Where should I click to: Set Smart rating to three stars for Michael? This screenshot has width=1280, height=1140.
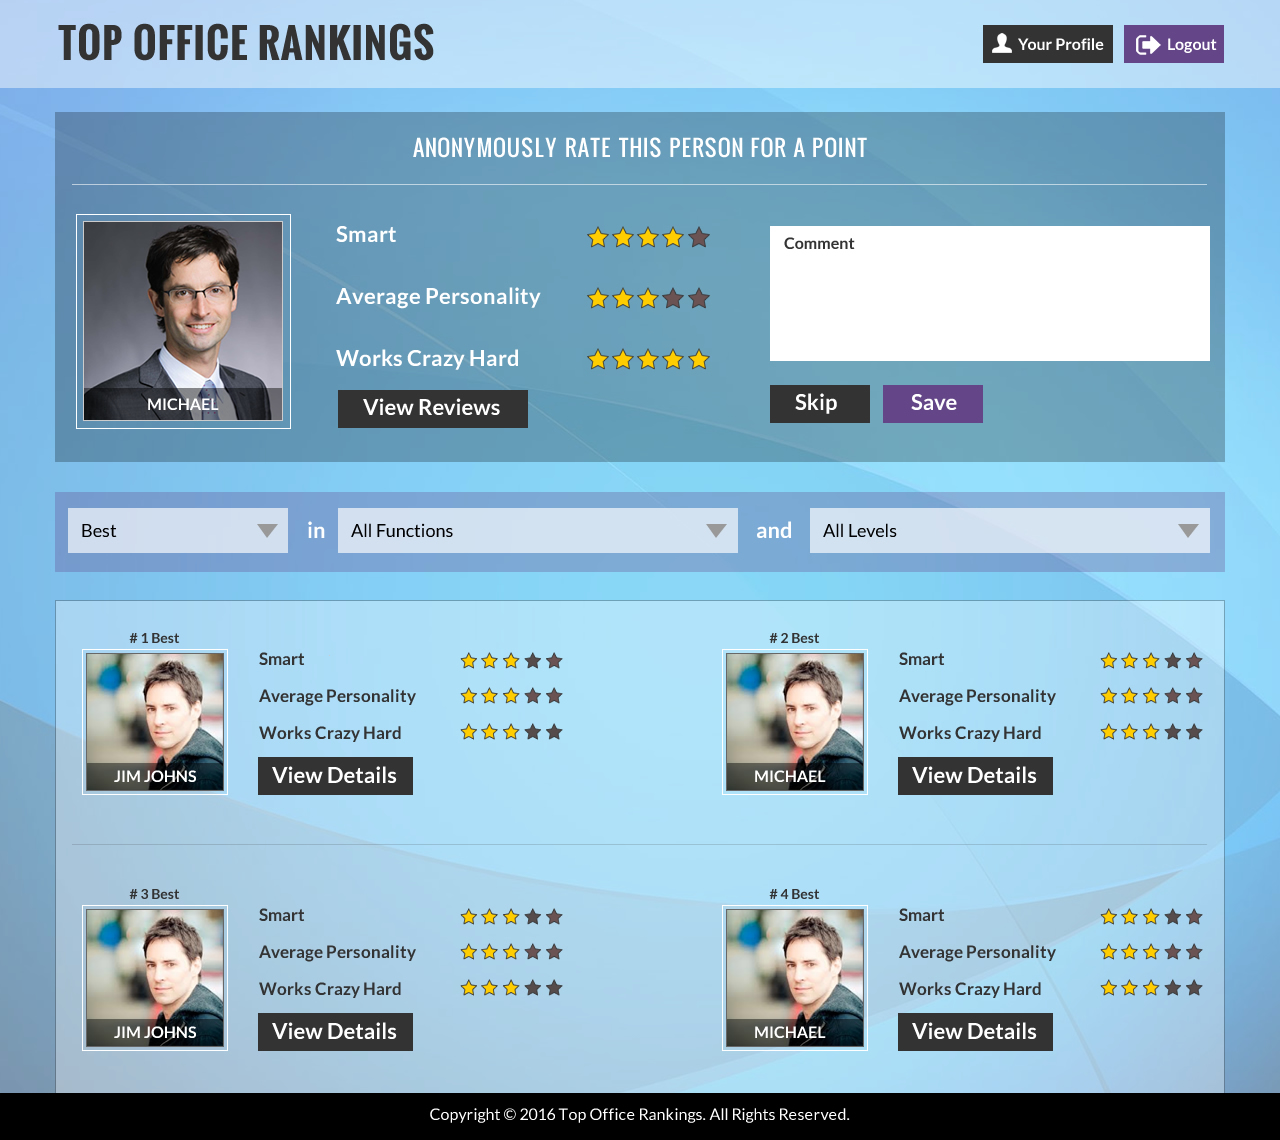pyautogui.click(x=648, y=237)
